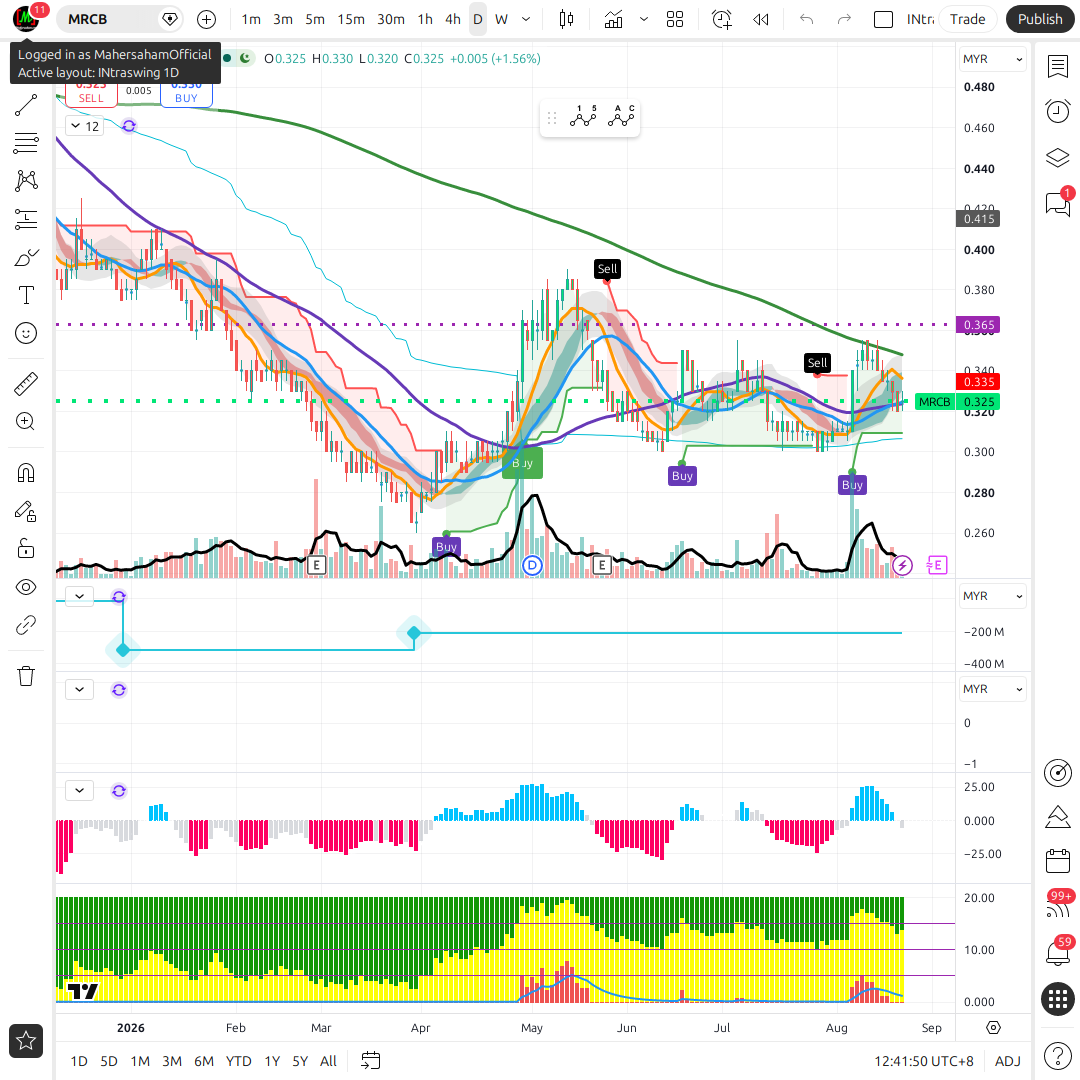1080x1080 pixels.
Task: Open the third pane MYR dropdown
Action: (x=993, y=689)
